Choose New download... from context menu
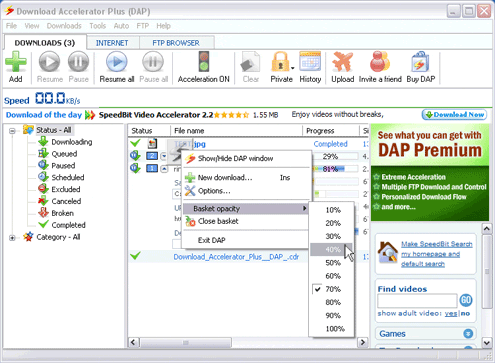The image size is (495, 363). click(x=245, y=178)
